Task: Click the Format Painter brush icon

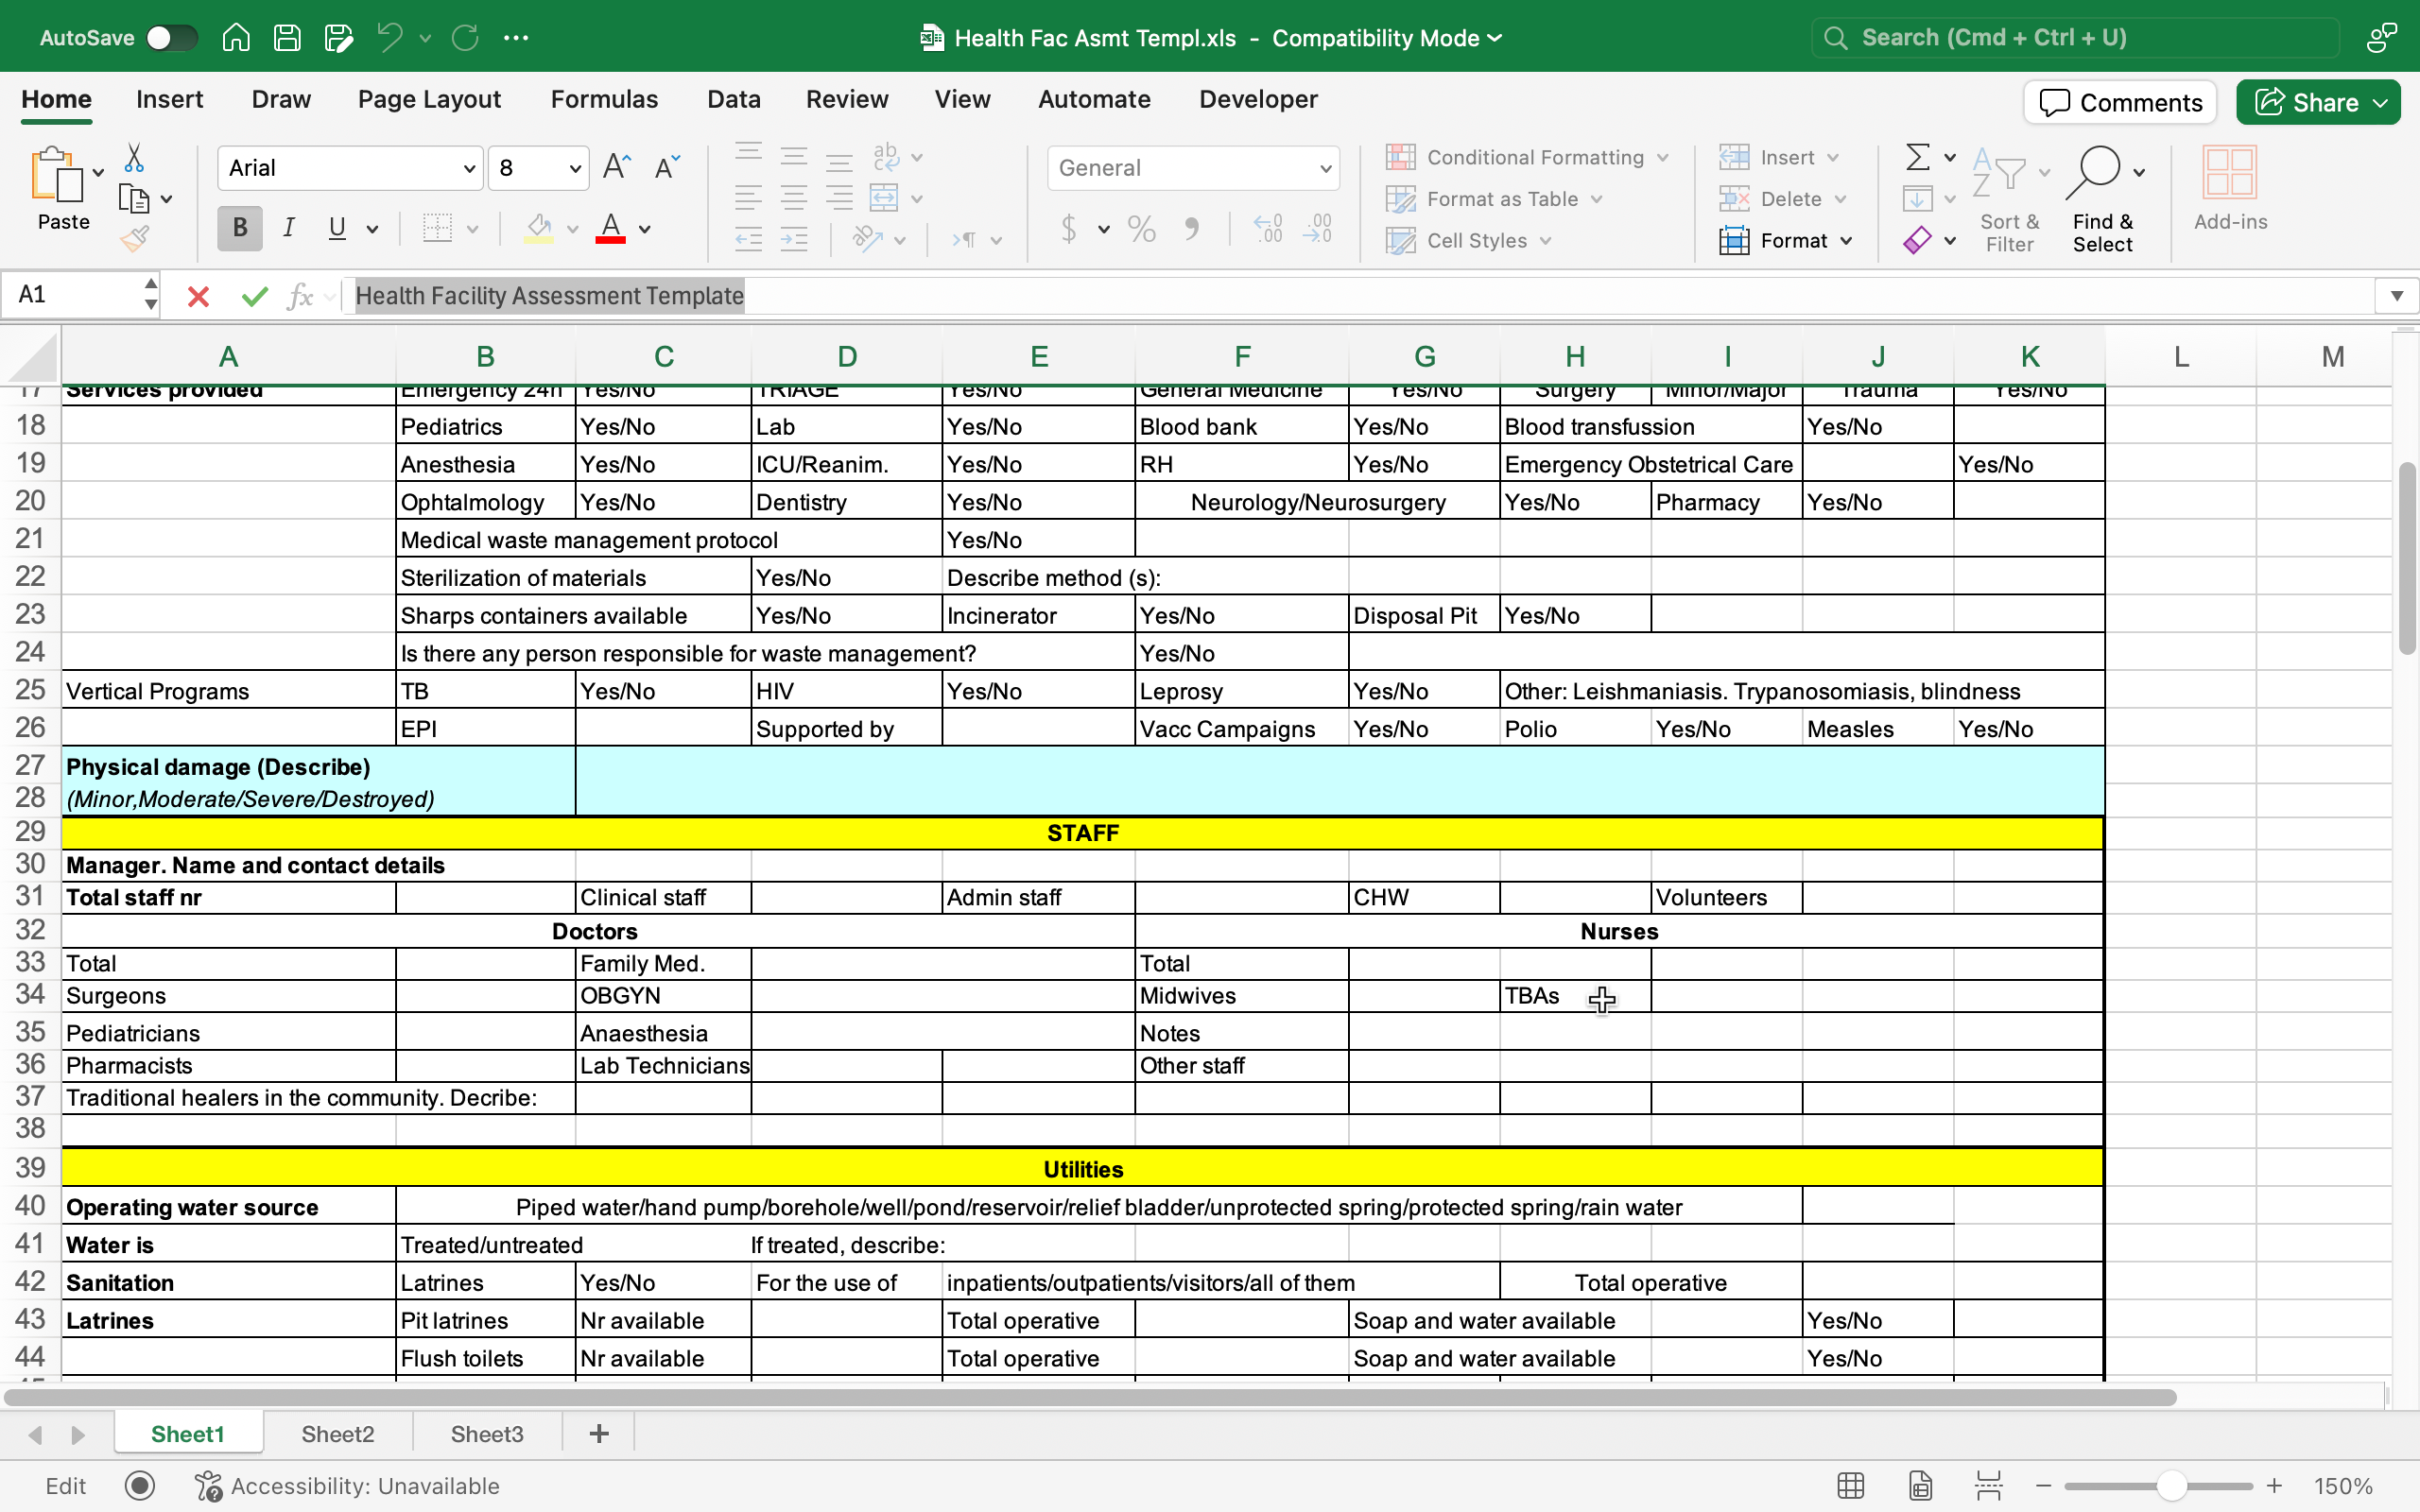Action: tap(134, 239)
